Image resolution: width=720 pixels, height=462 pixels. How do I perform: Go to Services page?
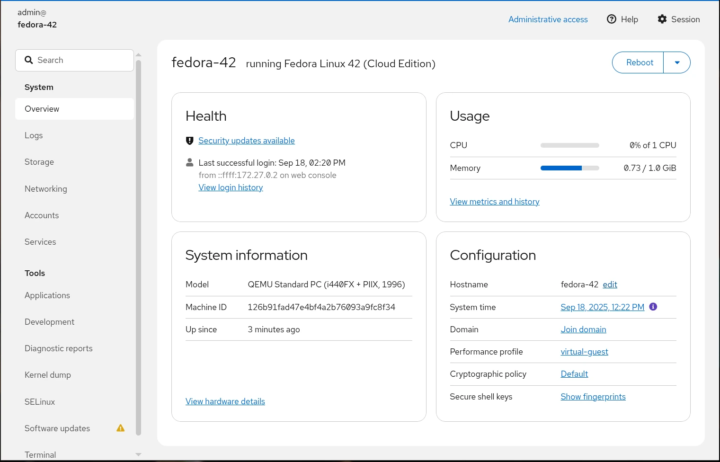tap(74, 242)
